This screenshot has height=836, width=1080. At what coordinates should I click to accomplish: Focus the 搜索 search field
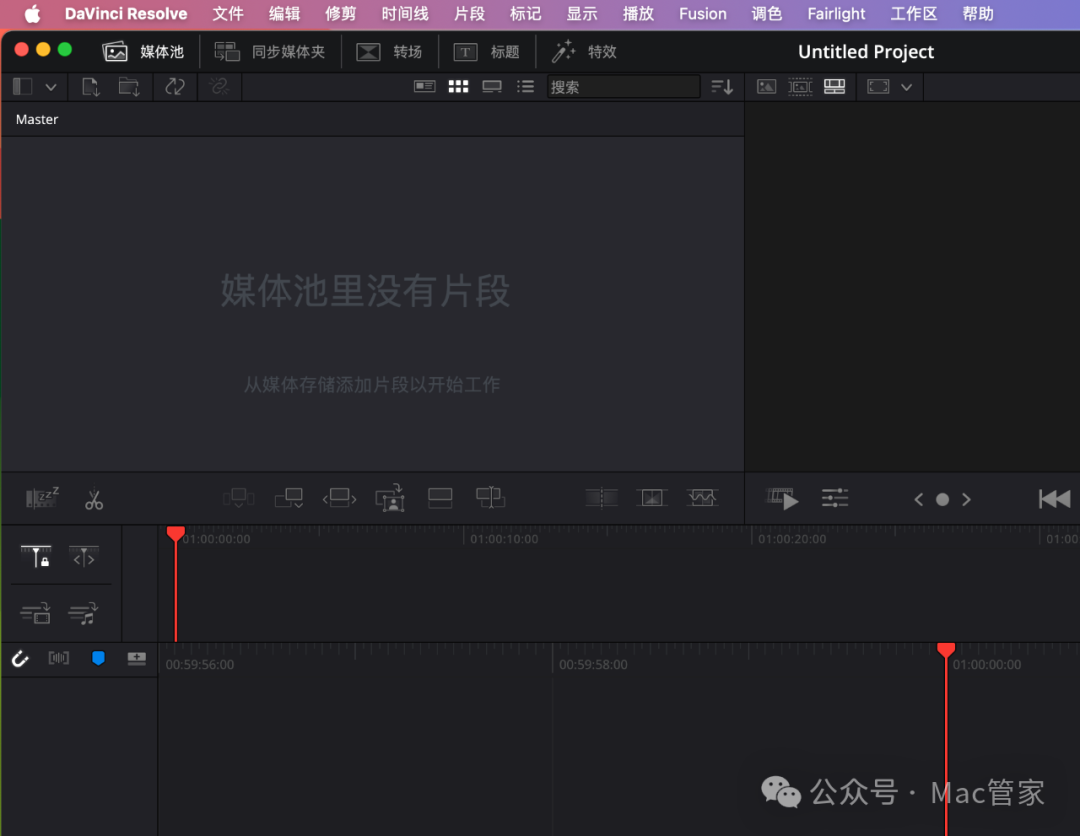tap(623, 87)
